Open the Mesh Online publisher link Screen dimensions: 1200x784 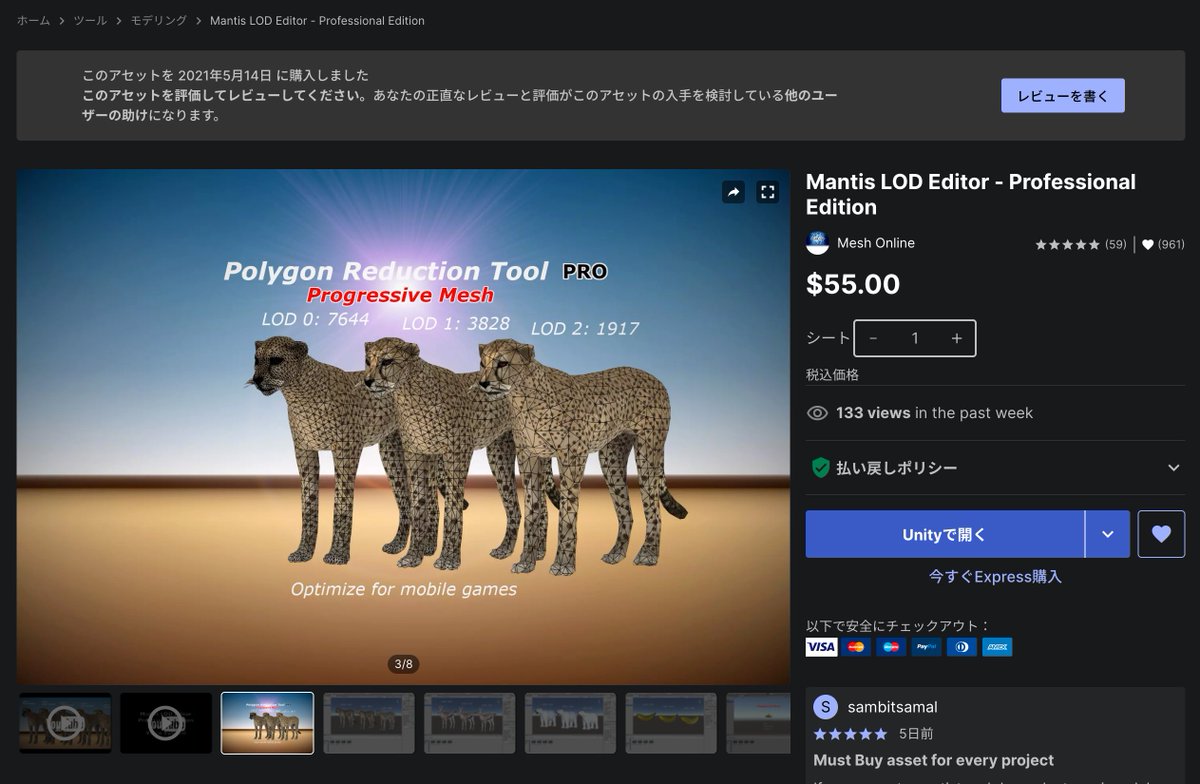tap(876, 243)
